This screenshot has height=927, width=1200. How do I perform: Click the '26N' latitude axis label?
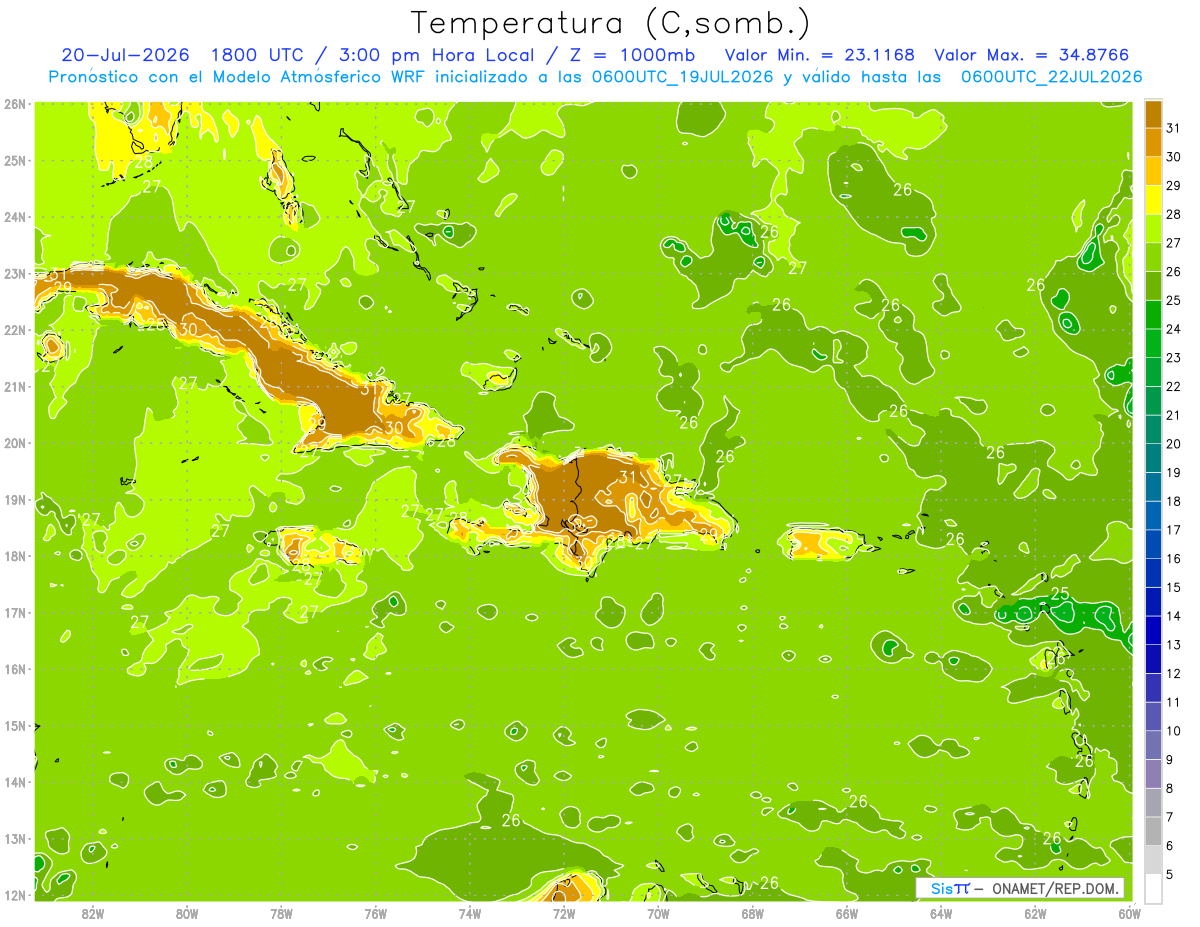click(14, 104)
